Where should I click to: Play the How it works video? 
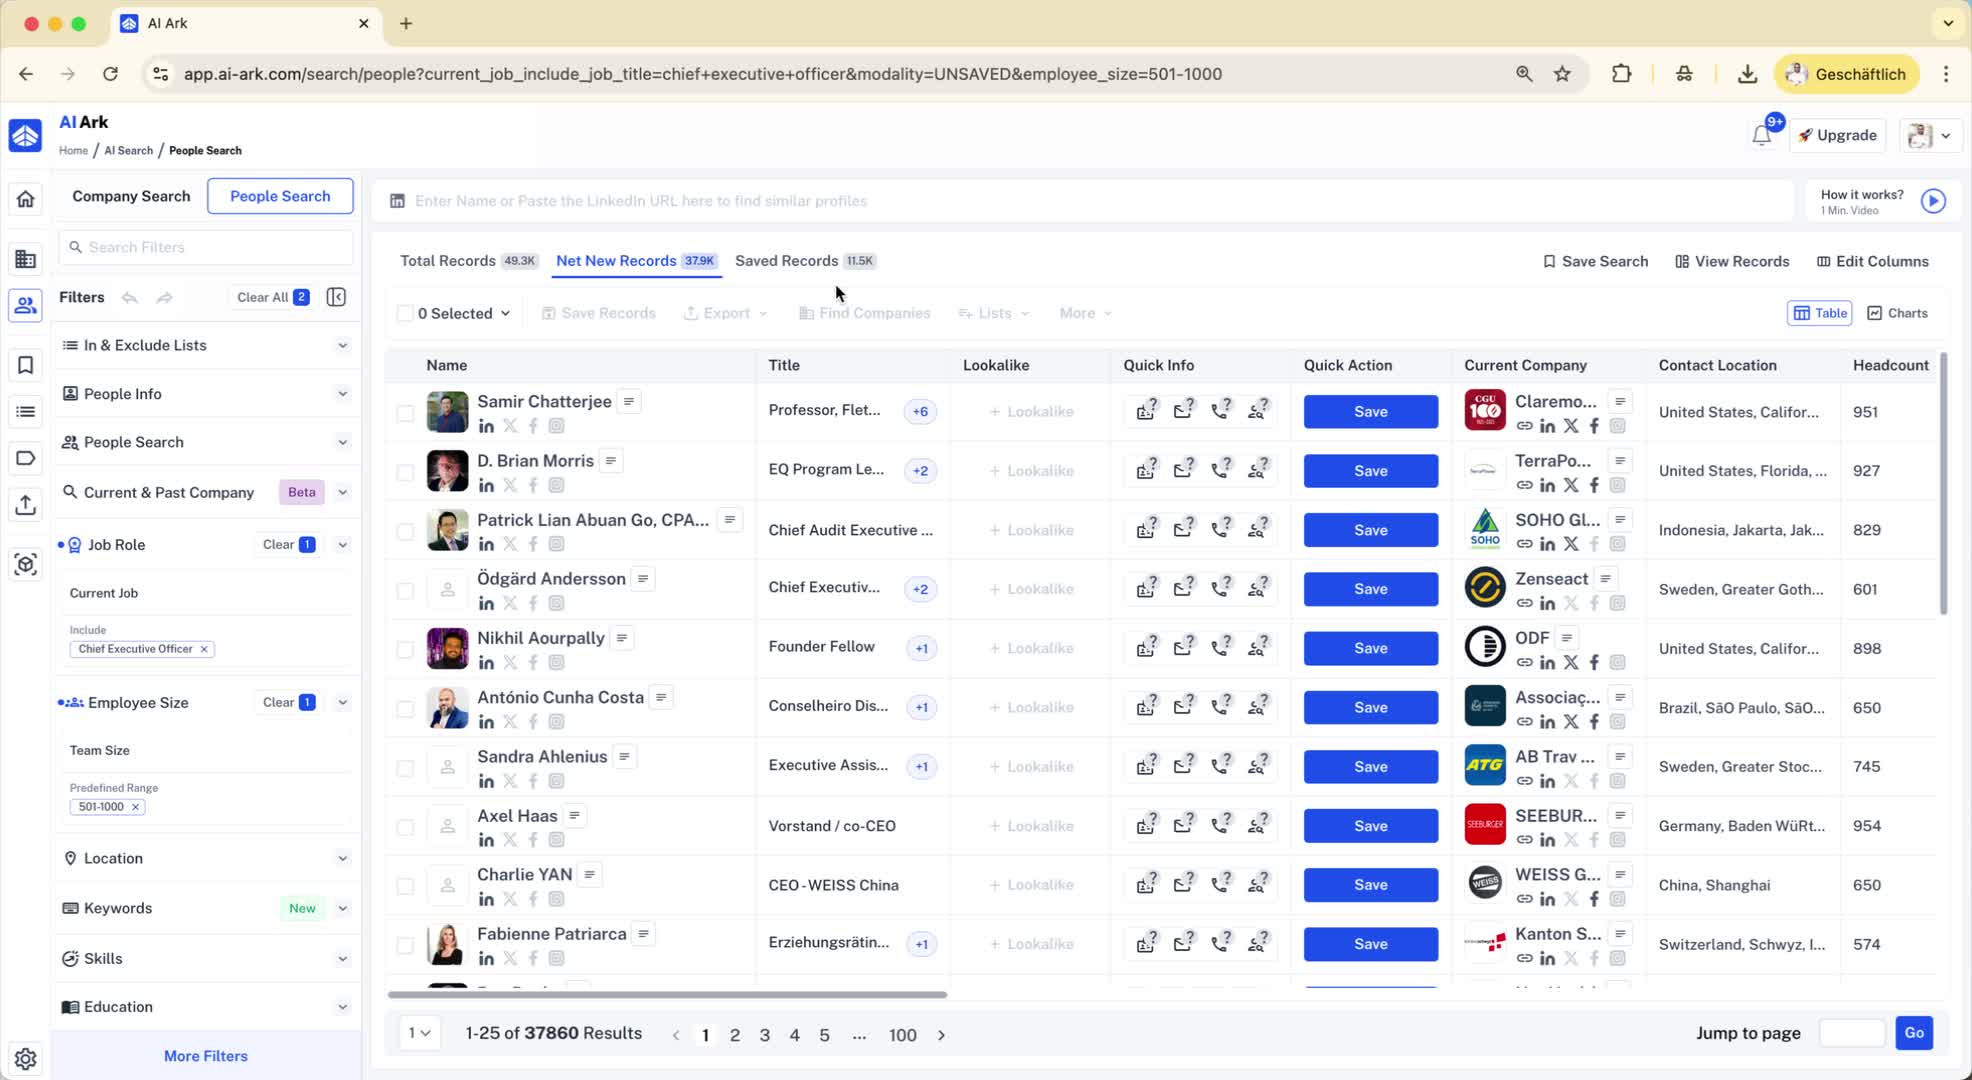pyautogui.click(x=1933, y=201)
